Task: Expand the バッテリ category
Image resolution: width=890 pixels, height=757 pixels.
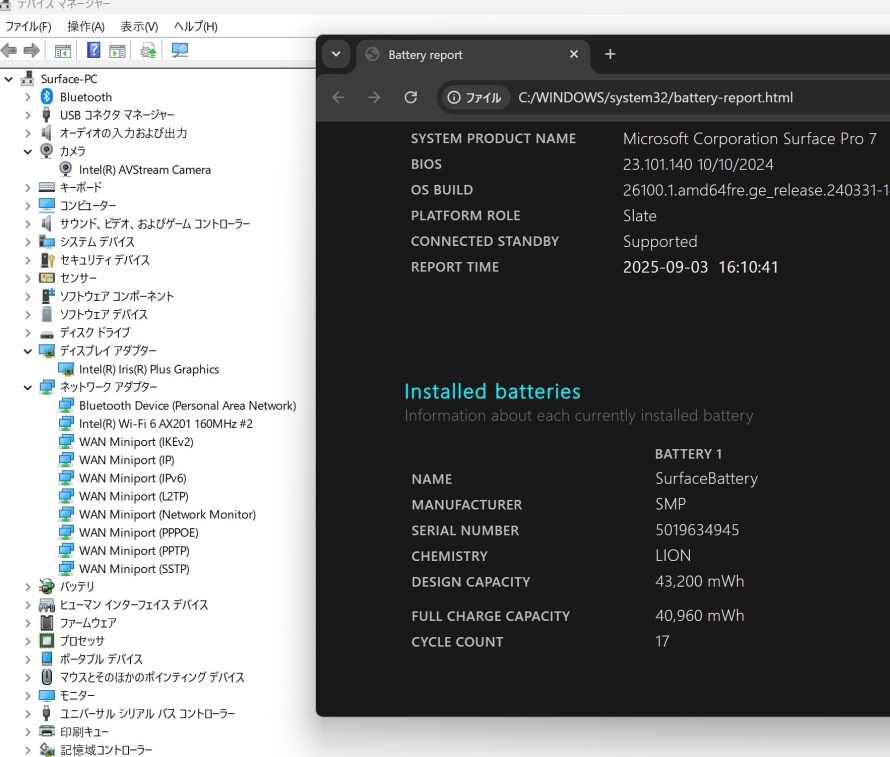Action: click(x=28, y=587)
